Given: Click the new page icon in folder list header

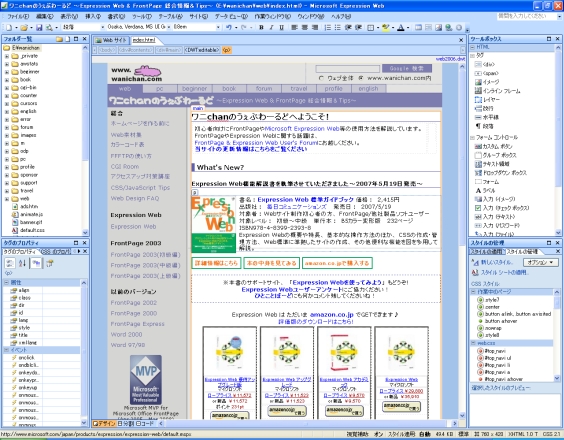Looking at the screenshot, I should pyautogui.click(x=68, y=39).
